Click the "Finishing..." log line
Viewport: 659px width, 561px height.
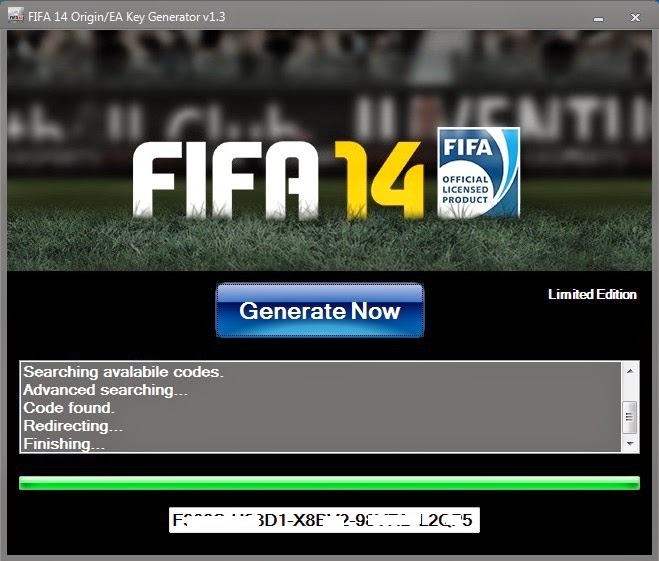point(64,444)
